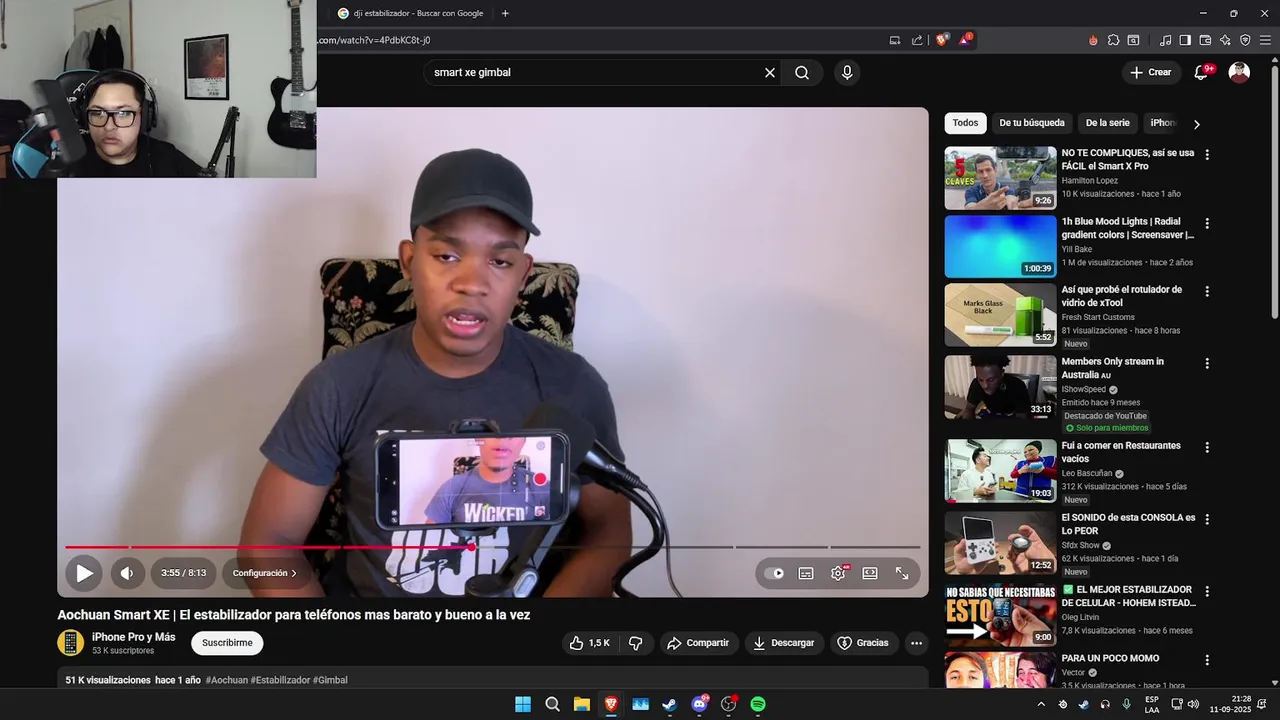Image resolution: width=1280 pixels, height=720 pixels.
Task: Open options for 'SONIDO de esta CONSOLA' video
Action: click(1207, 519)
